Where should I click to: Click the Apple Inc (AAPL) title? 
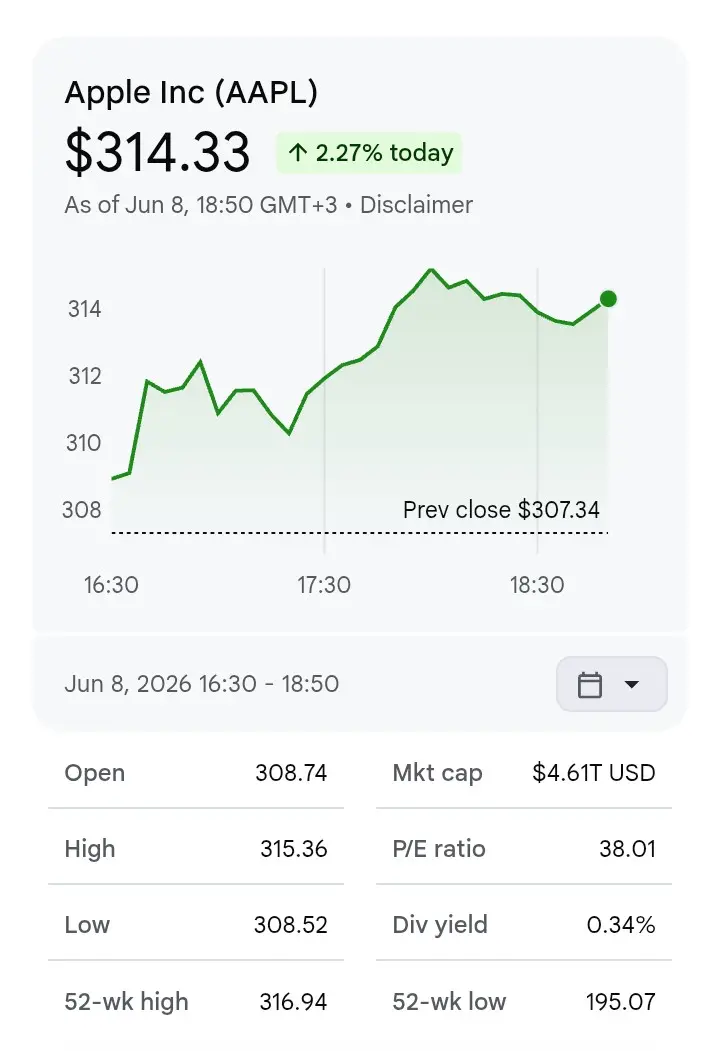(x=191, y=92)
